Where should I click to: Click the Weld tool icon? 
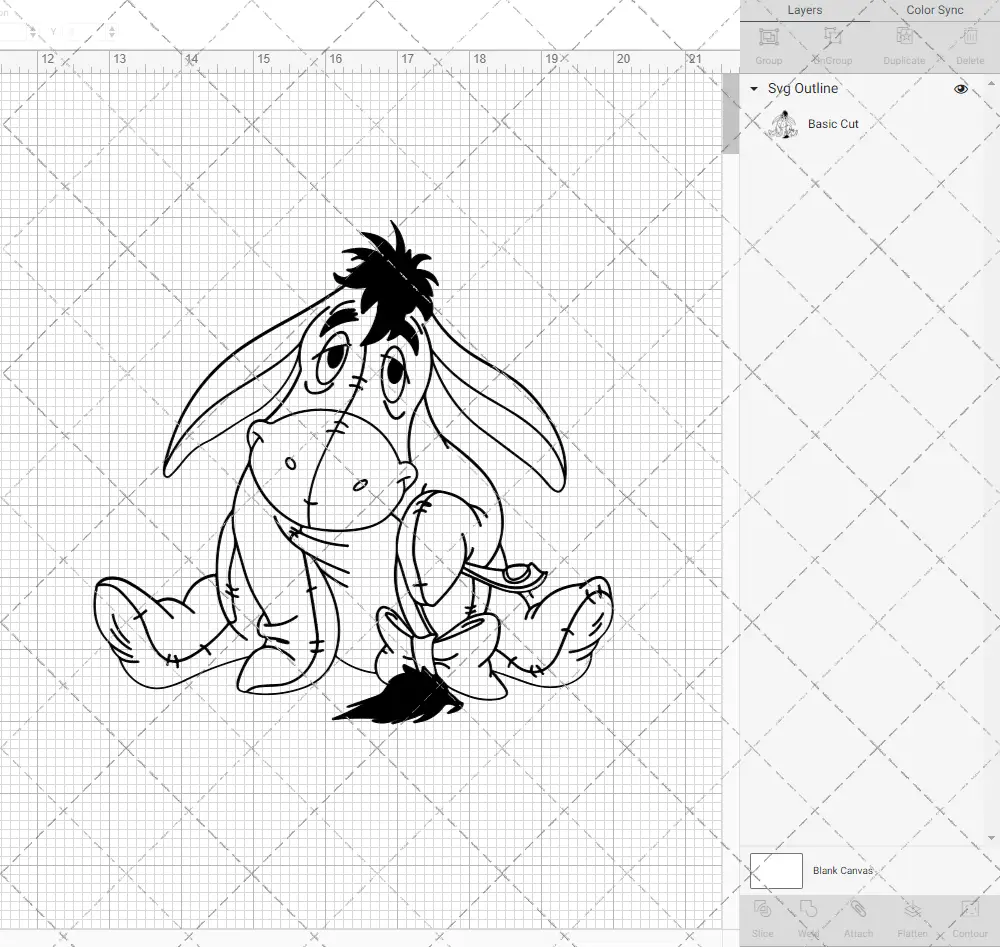pos(808,909)
